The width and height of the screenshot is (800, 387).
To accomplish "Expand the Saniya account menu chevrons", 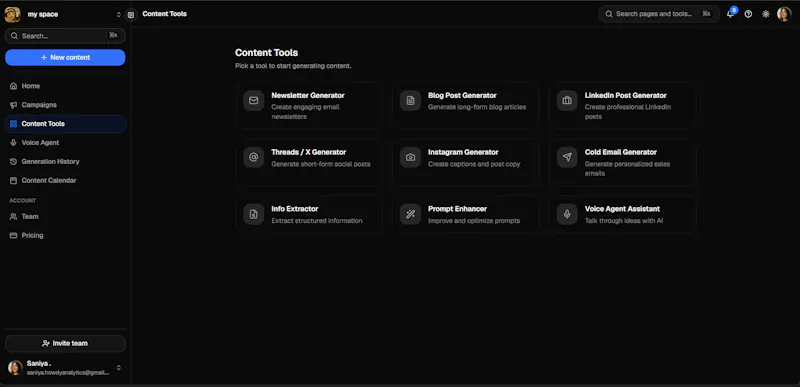I will point(118,368).
